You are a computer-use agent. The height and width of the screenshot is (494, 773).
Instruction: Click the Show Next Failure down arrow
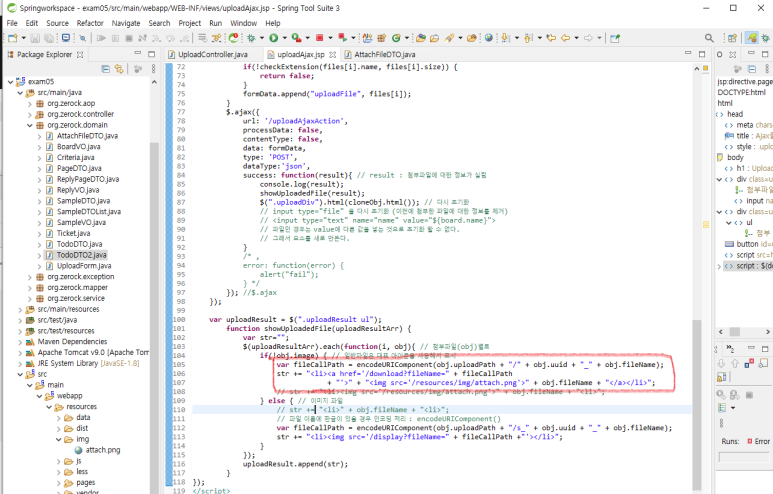[x=721, y=364]
